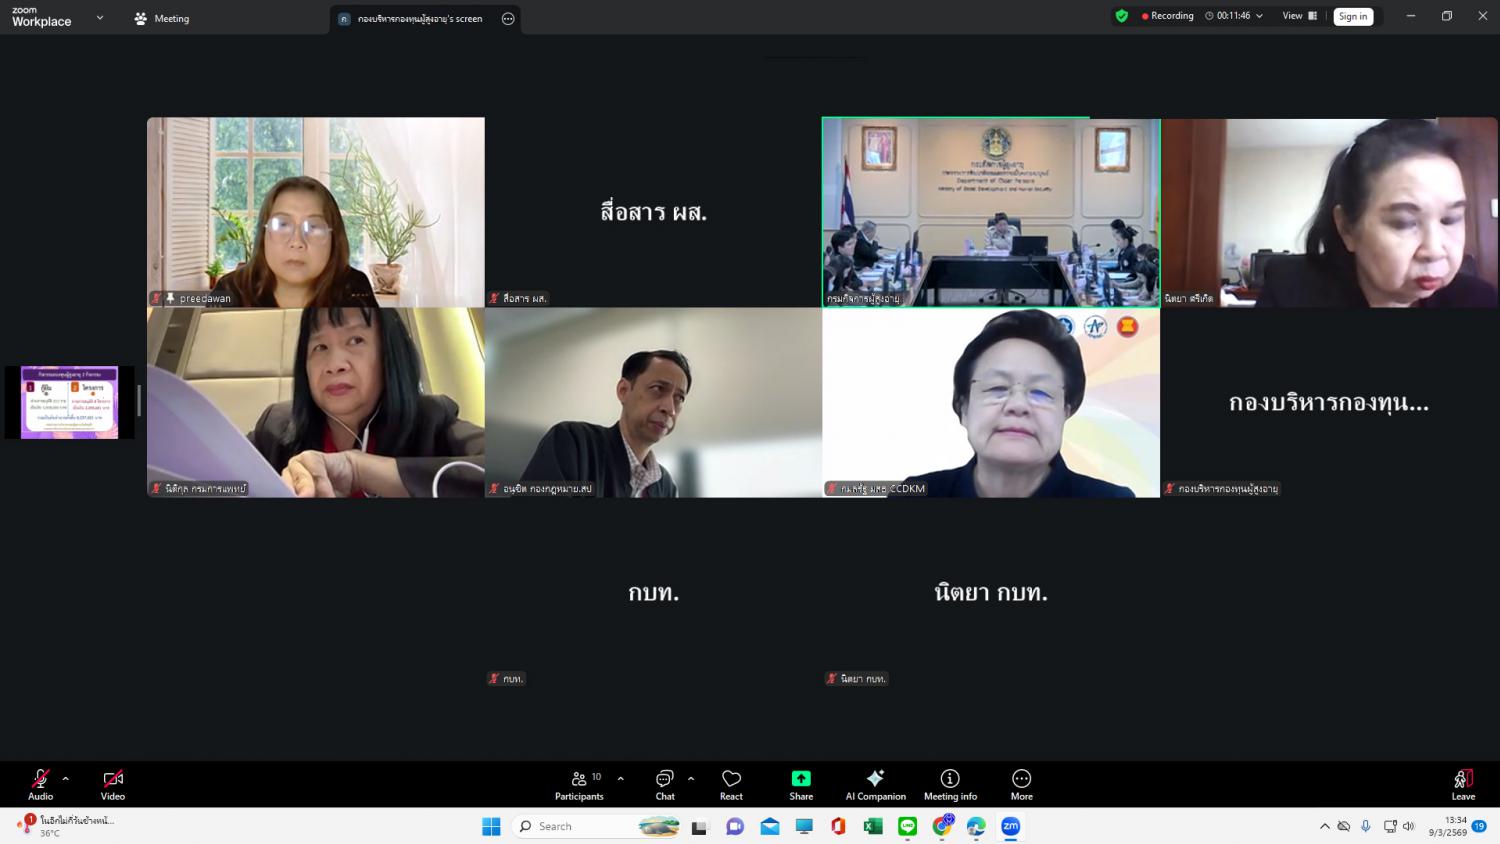Open the More options menu
The height and width of the screenshot is (844, 1500).
coord(1021,783)
